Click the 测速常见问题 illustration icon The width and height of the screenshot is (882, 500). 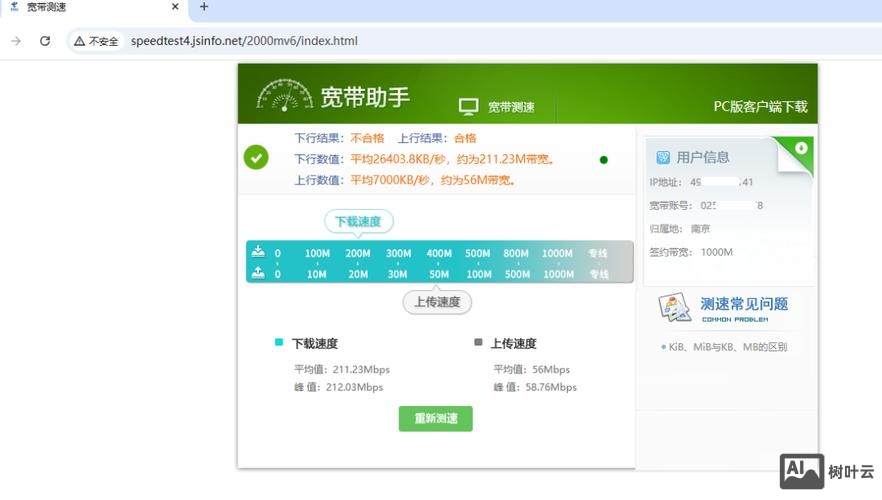tap(674, 307)
